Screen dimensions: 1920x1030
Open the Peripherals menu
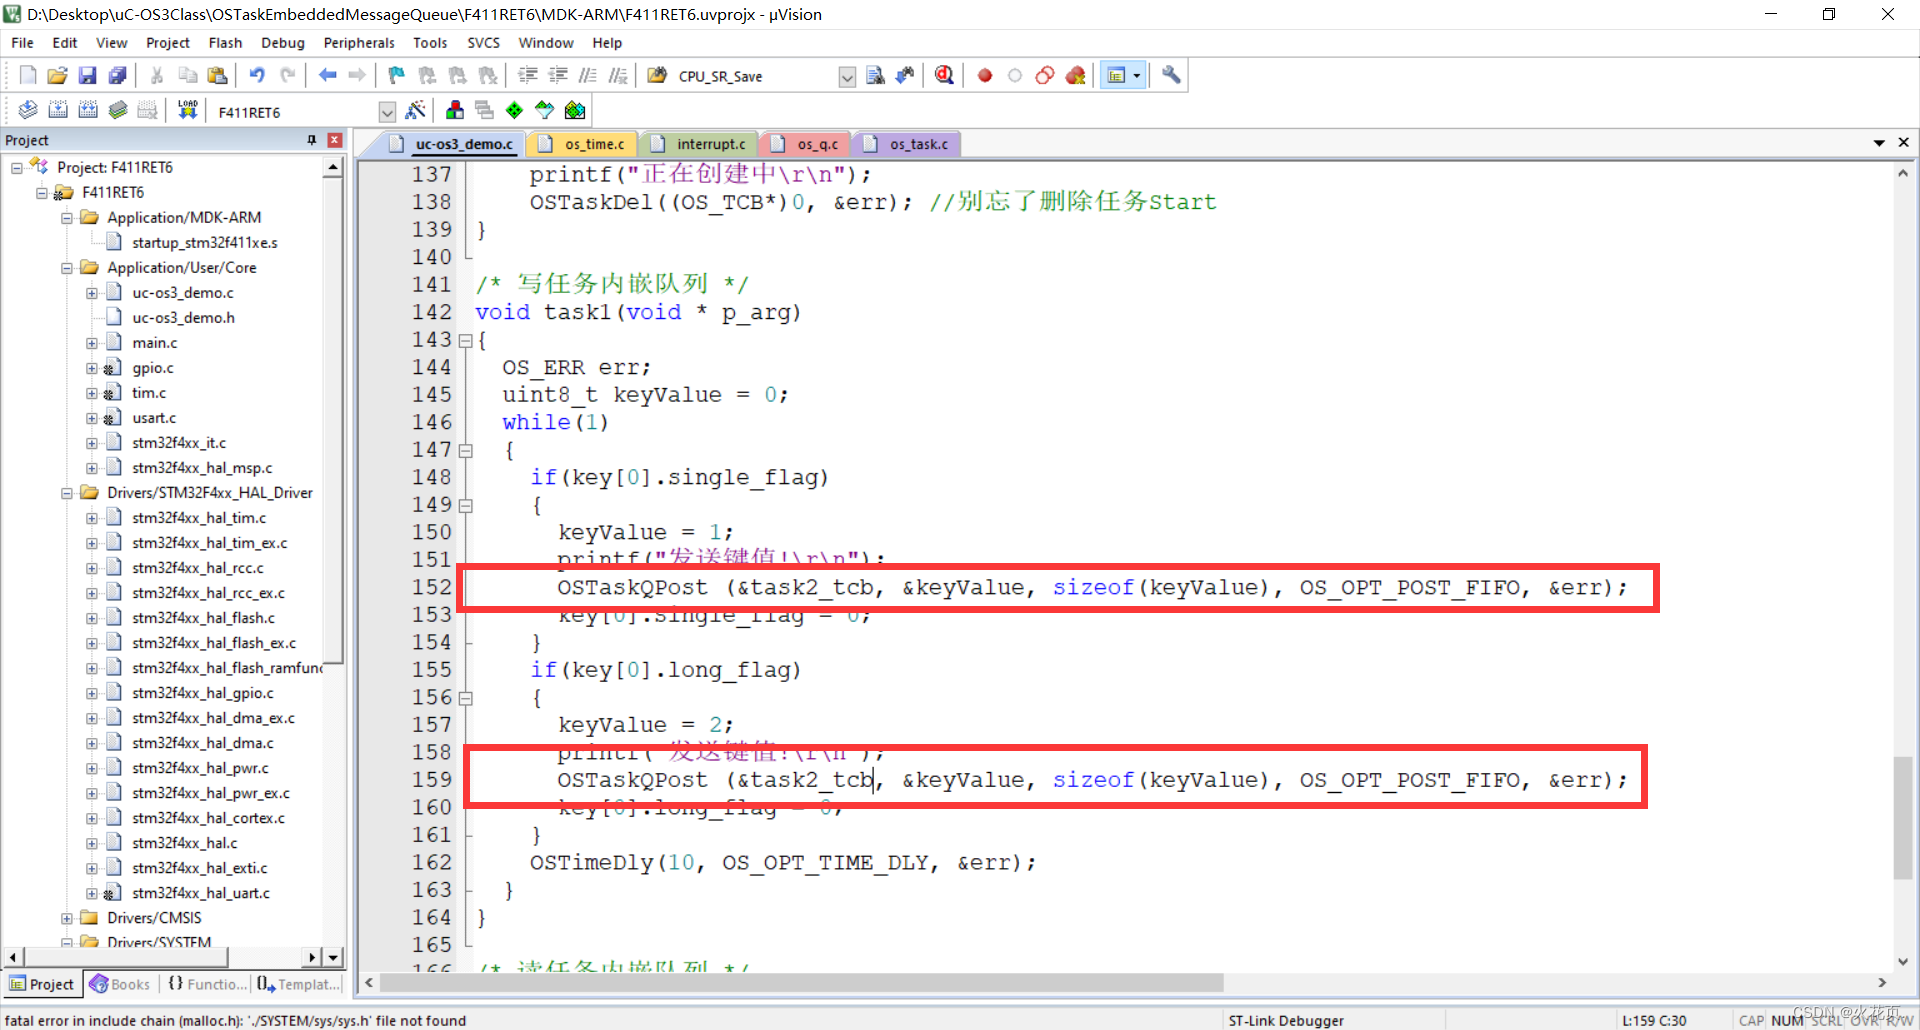pos(359,43)
